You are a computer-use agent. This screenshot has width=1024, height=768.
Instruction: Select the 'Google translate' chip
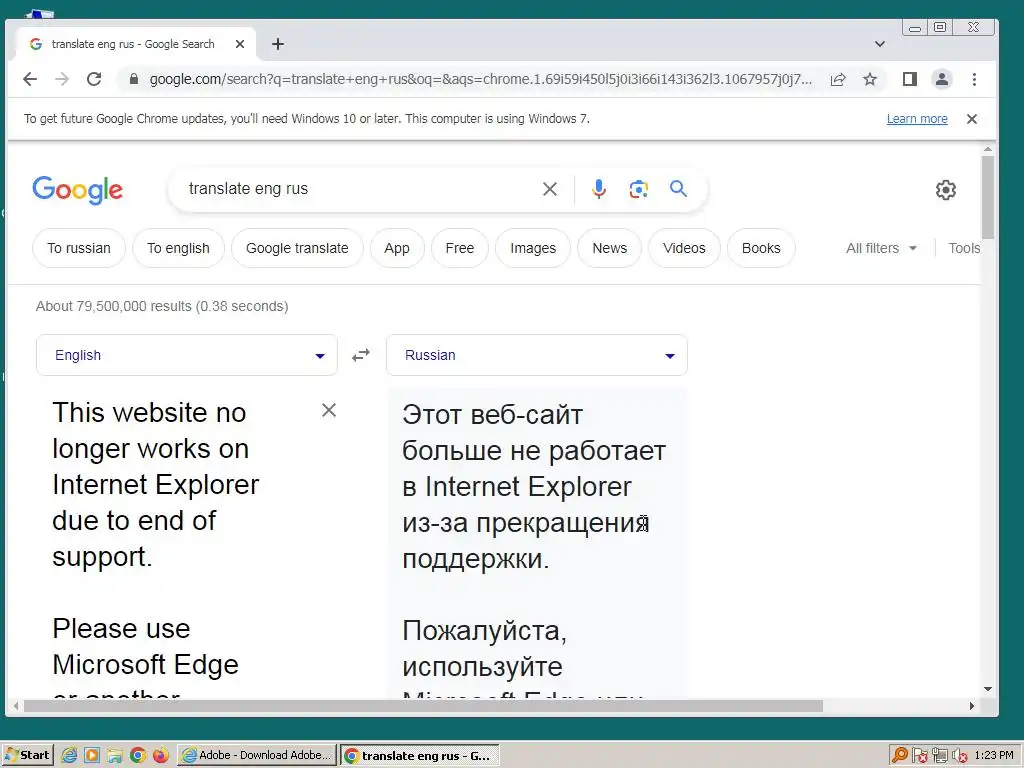(297, 248)
